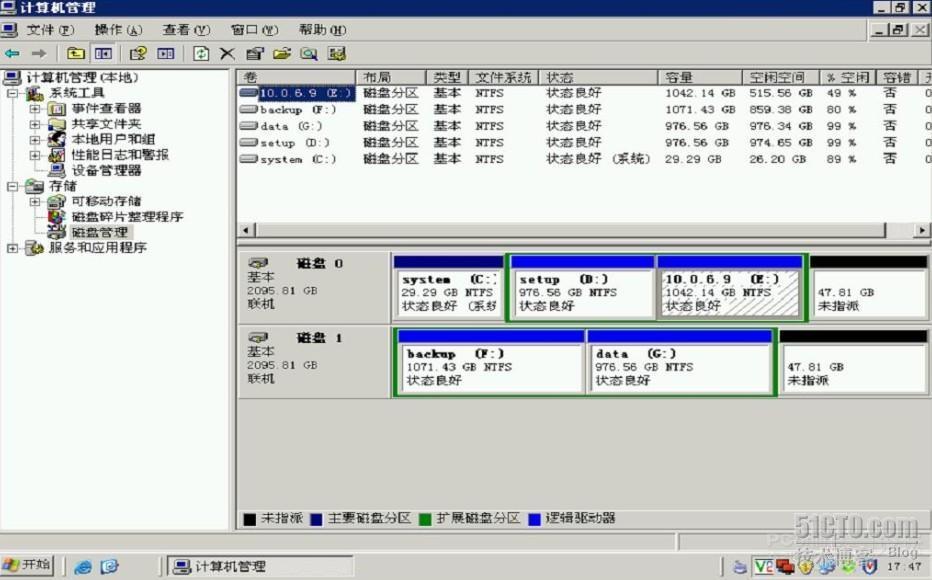Select the backup (F:) partition block
Image resolution: width=932 pixels, height=580 pixels.
(489, 367)
